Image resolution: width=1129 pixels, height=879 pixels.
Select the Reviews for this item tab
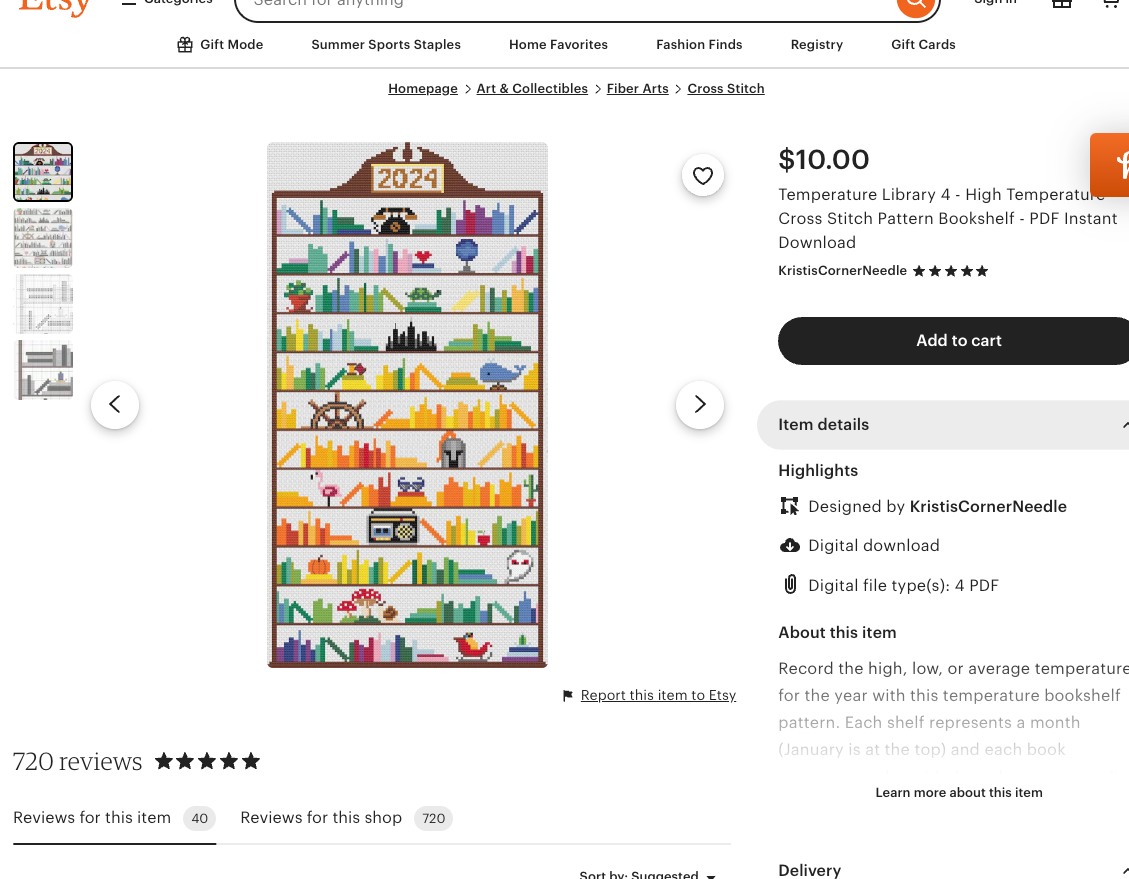click(92, 818)
